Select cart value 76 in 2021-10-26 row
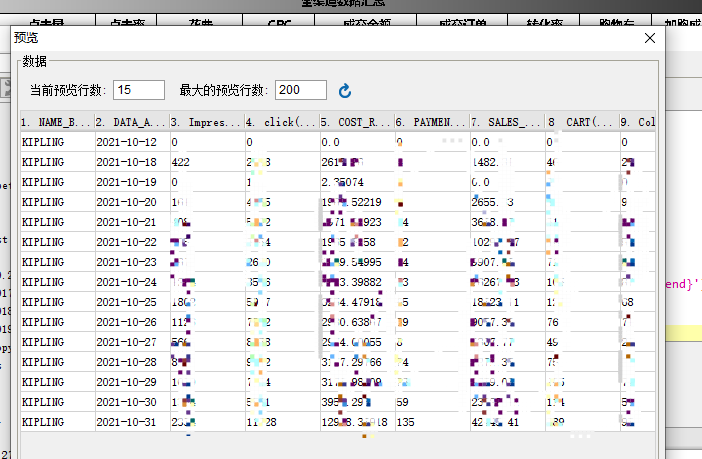 pos(582,322)
